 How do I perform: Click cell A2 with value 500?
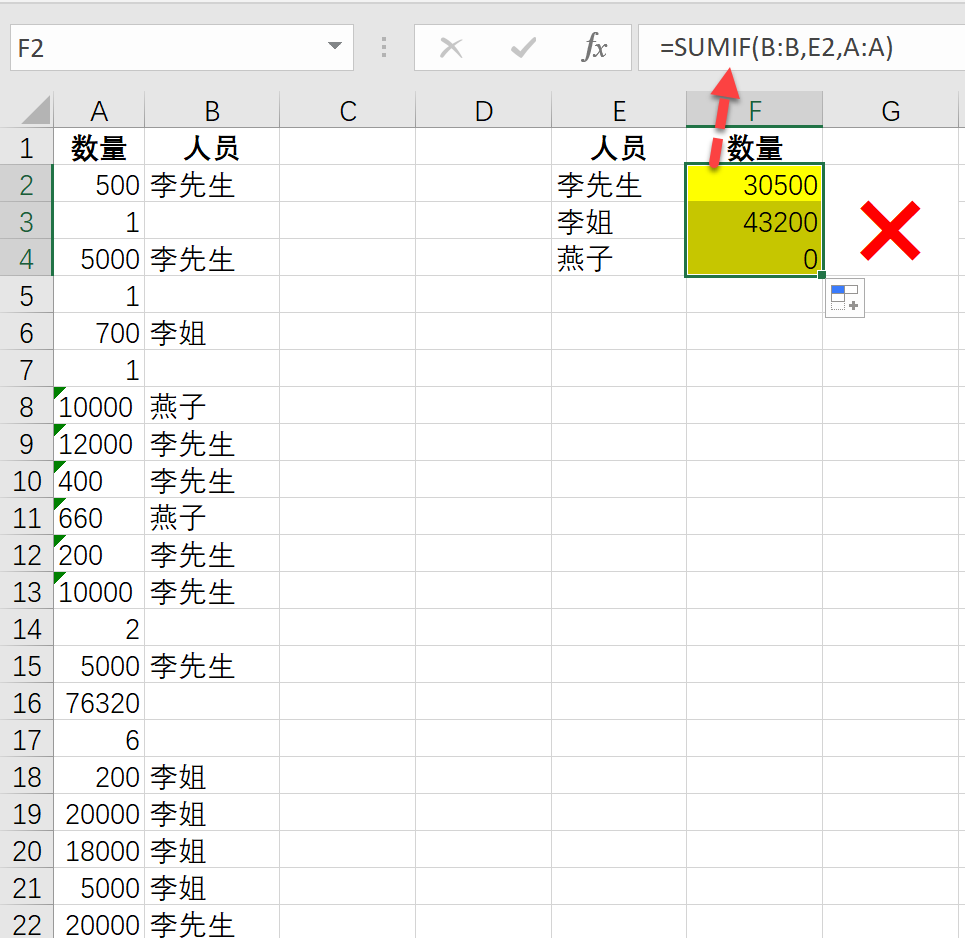pyautogui.click(x=99, y=184)
